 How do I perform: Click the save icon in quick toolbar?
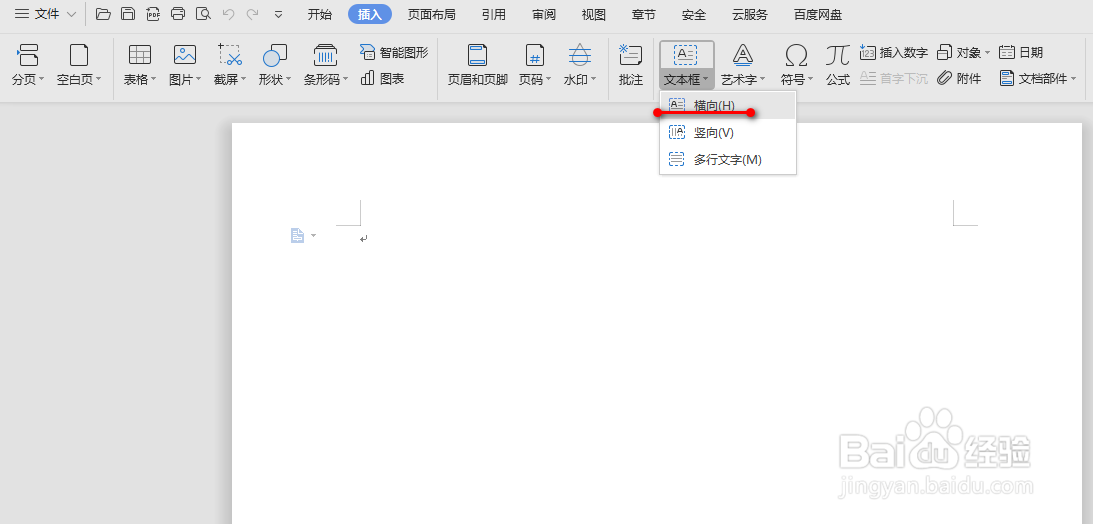(x=128, y=14)
